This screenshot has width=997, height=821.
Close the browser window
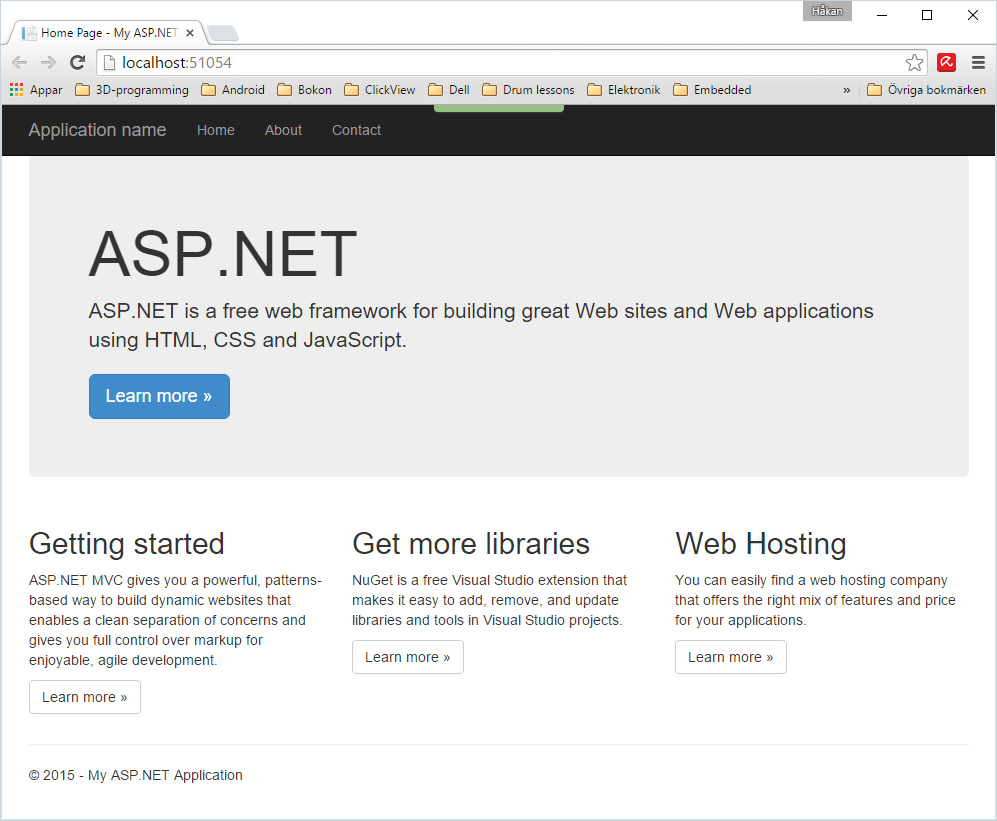pos(973,15)
